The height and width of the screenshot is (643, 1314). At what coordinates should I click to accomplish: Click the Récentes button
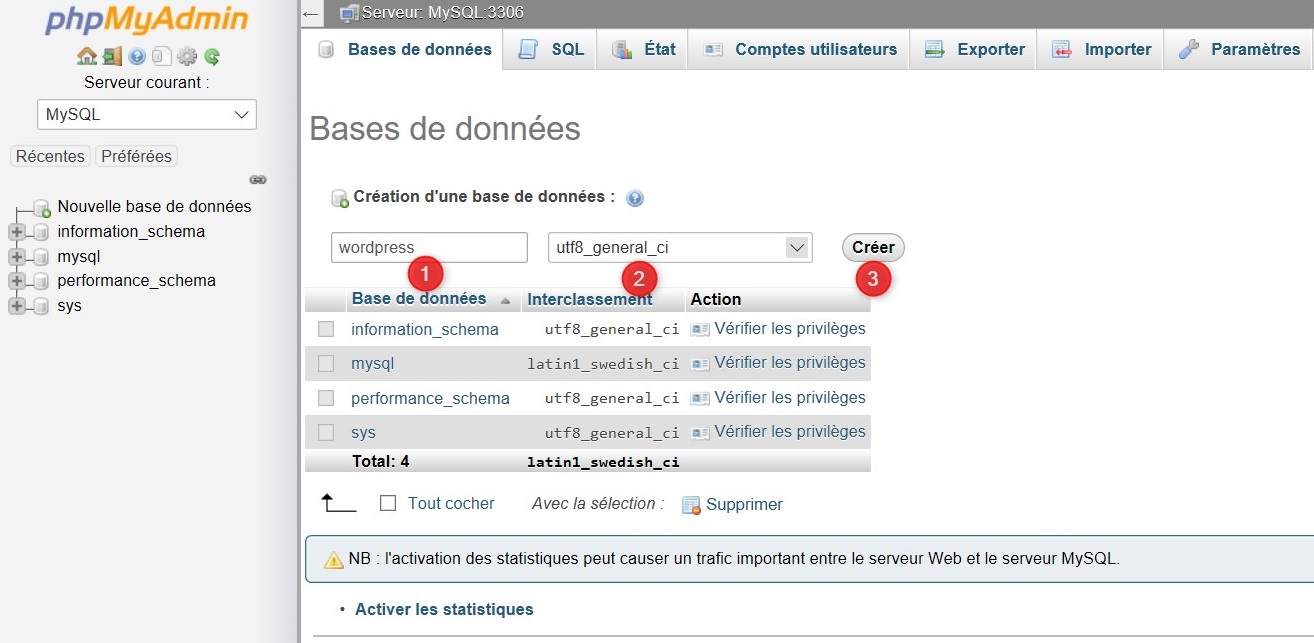click(x=50, y=156)
